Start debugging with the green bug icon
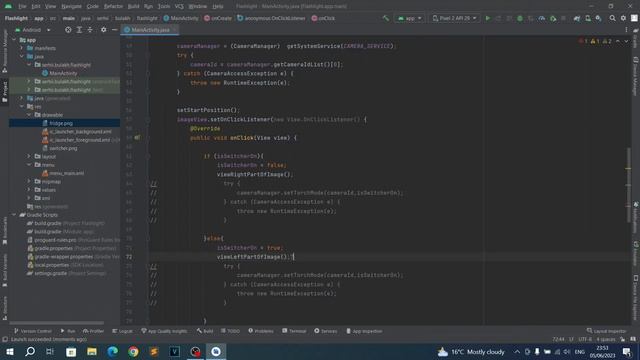The image size is (640, 360). coord(520,18)
